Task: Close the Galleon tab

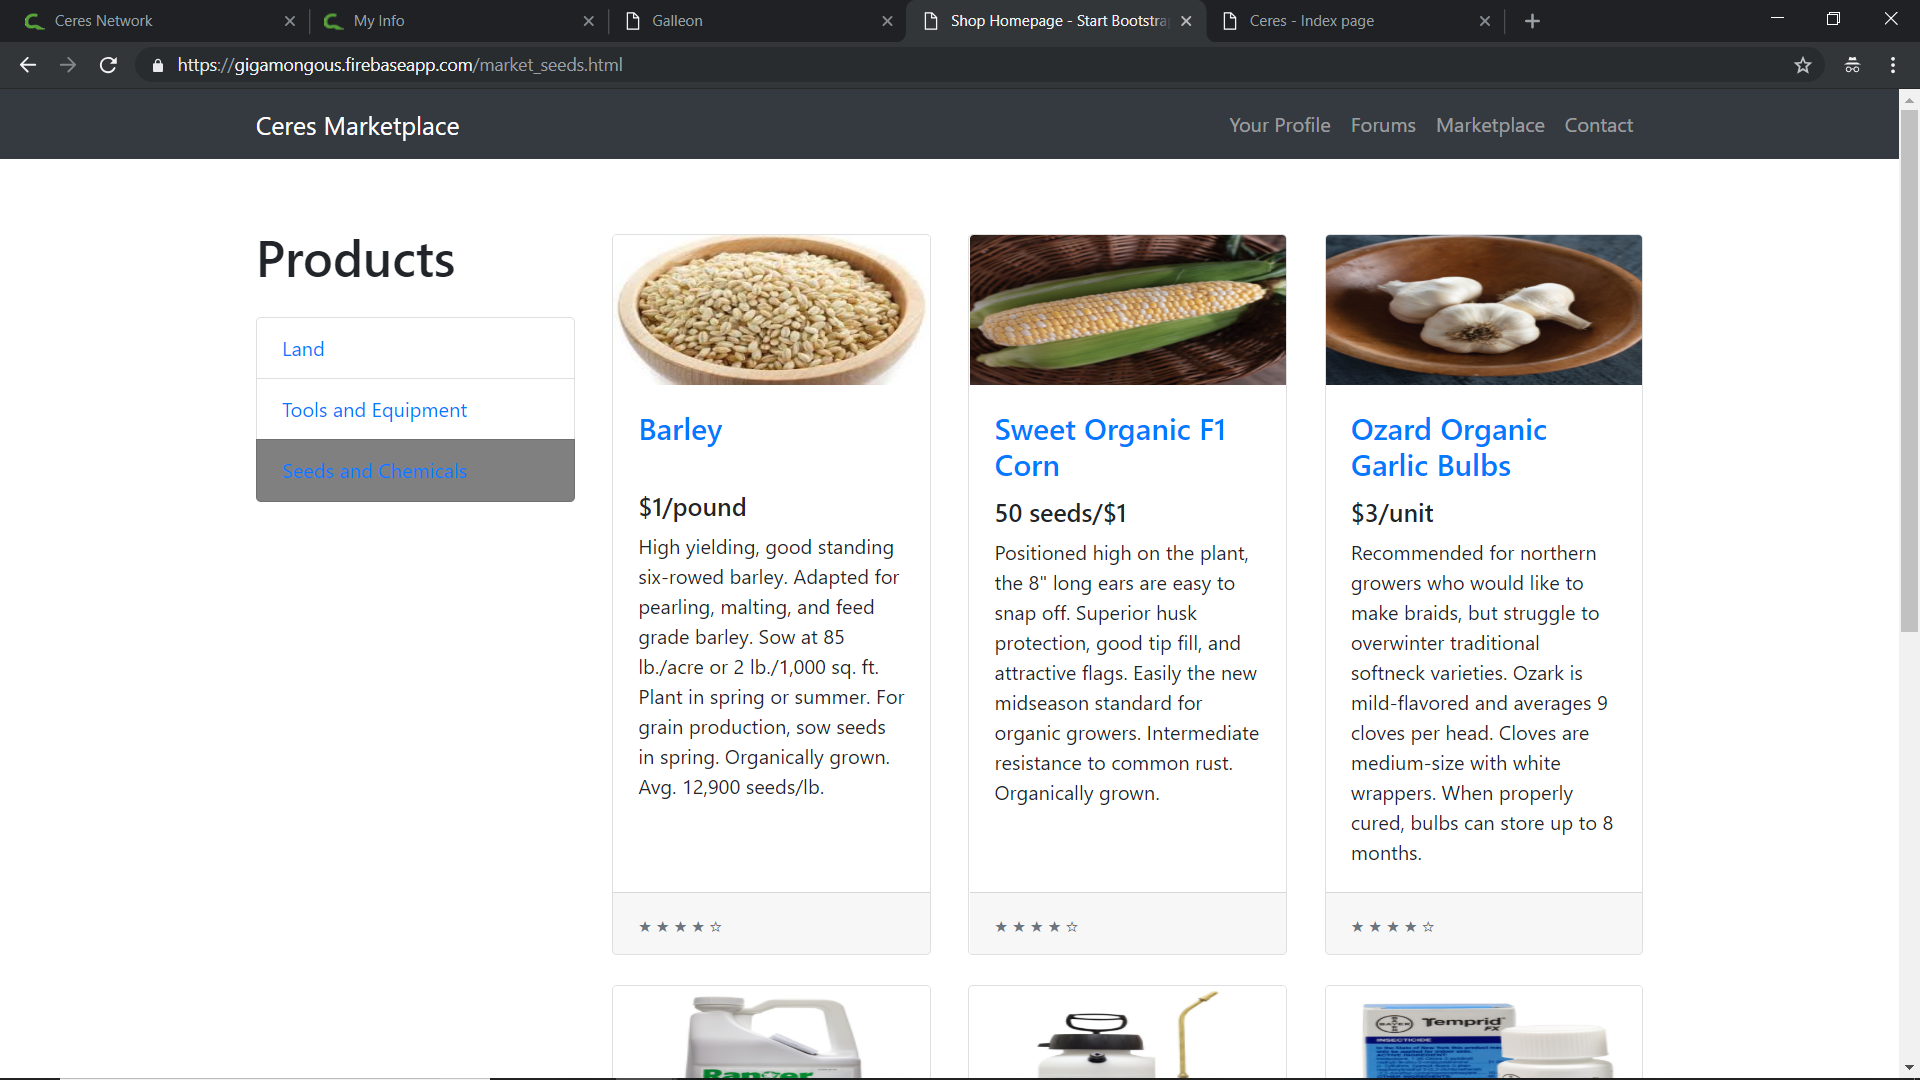Action: click(887, 21)
